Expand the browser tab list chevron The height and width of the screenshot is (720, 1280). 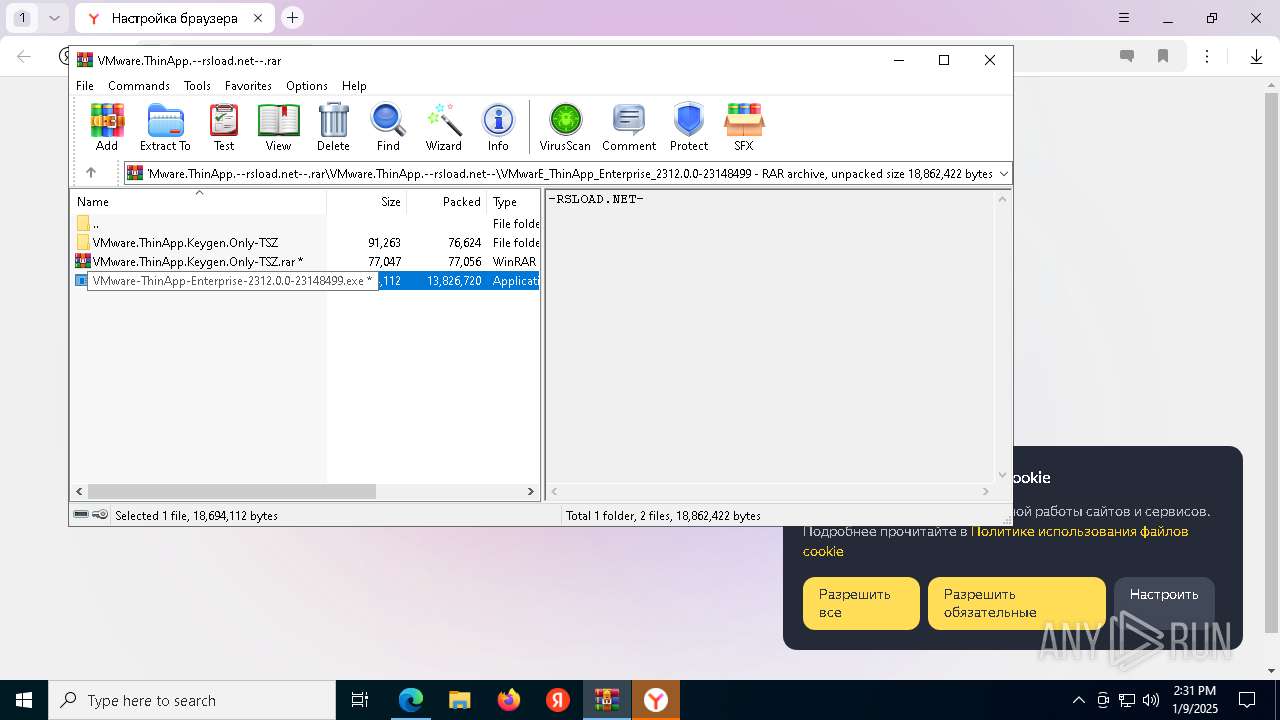click(54, 18)
